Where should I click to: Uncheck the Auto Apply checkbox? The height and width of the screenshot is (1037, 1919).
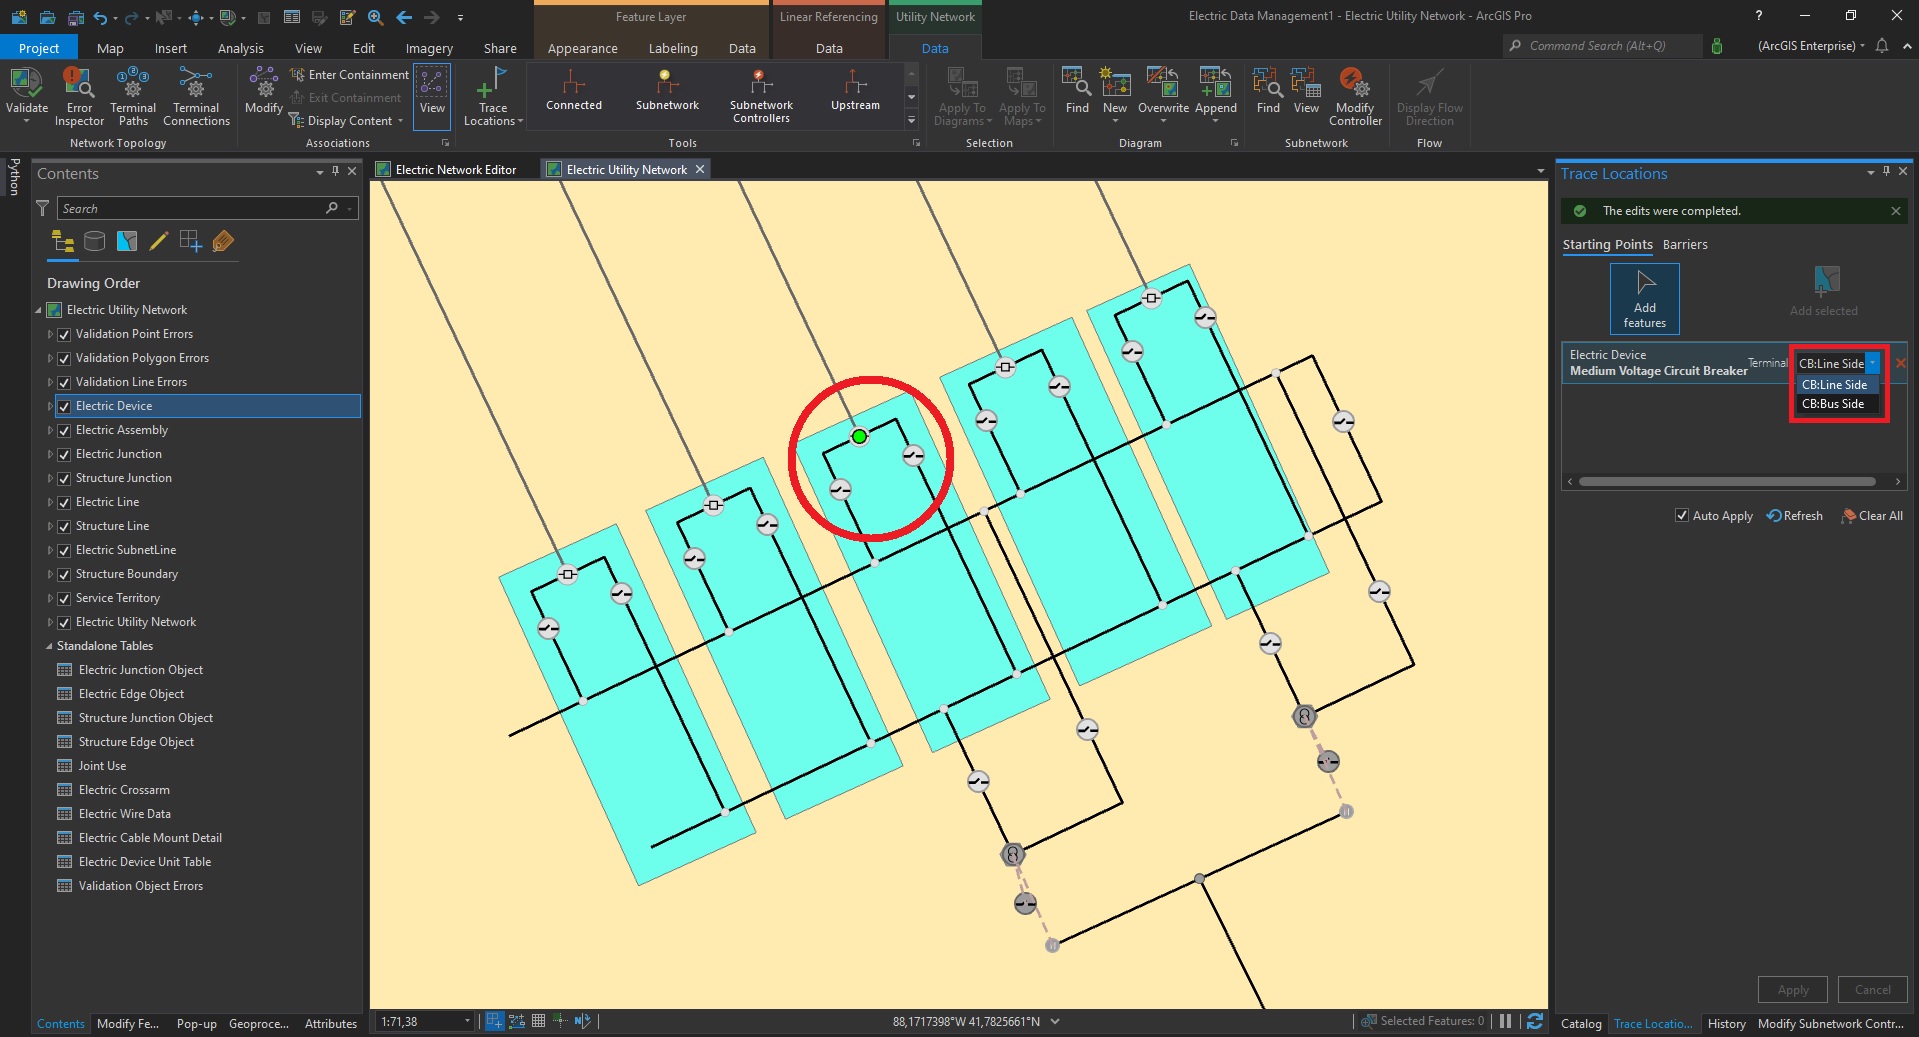(x=1682, y=516)
